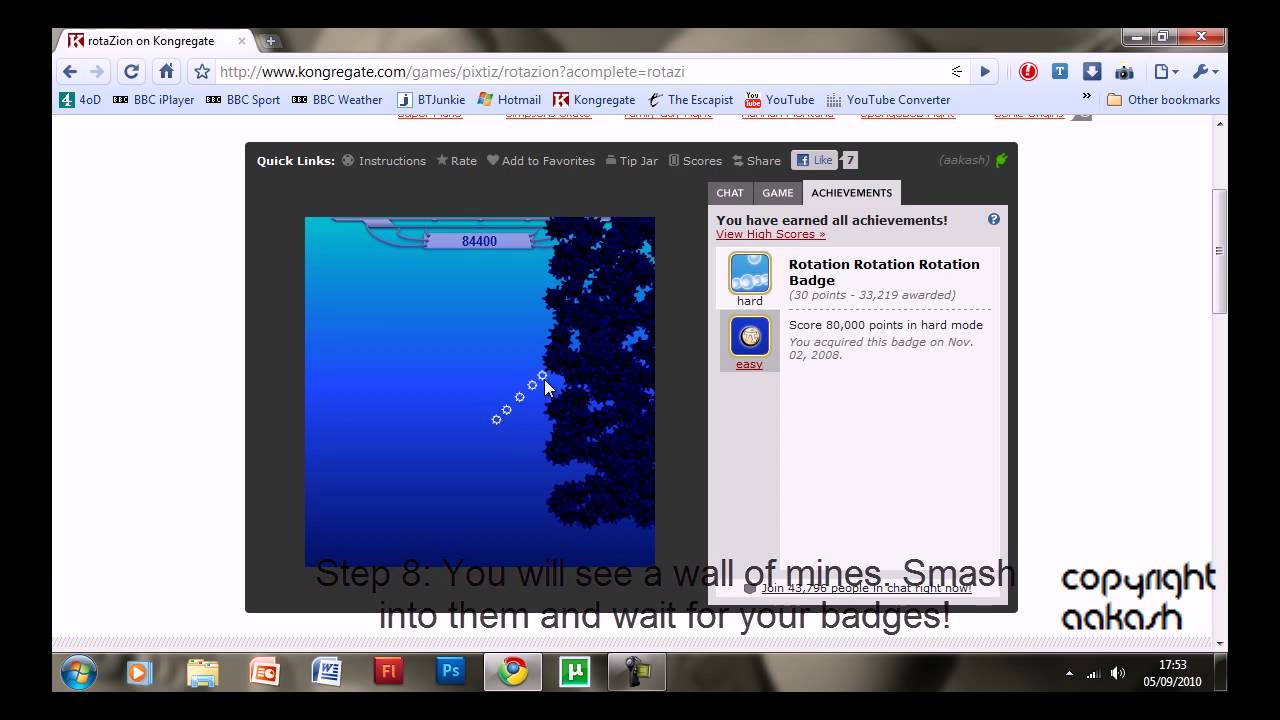
Task: Open Windows Explorer from taskbar
Action: click(x=202, y=673)
